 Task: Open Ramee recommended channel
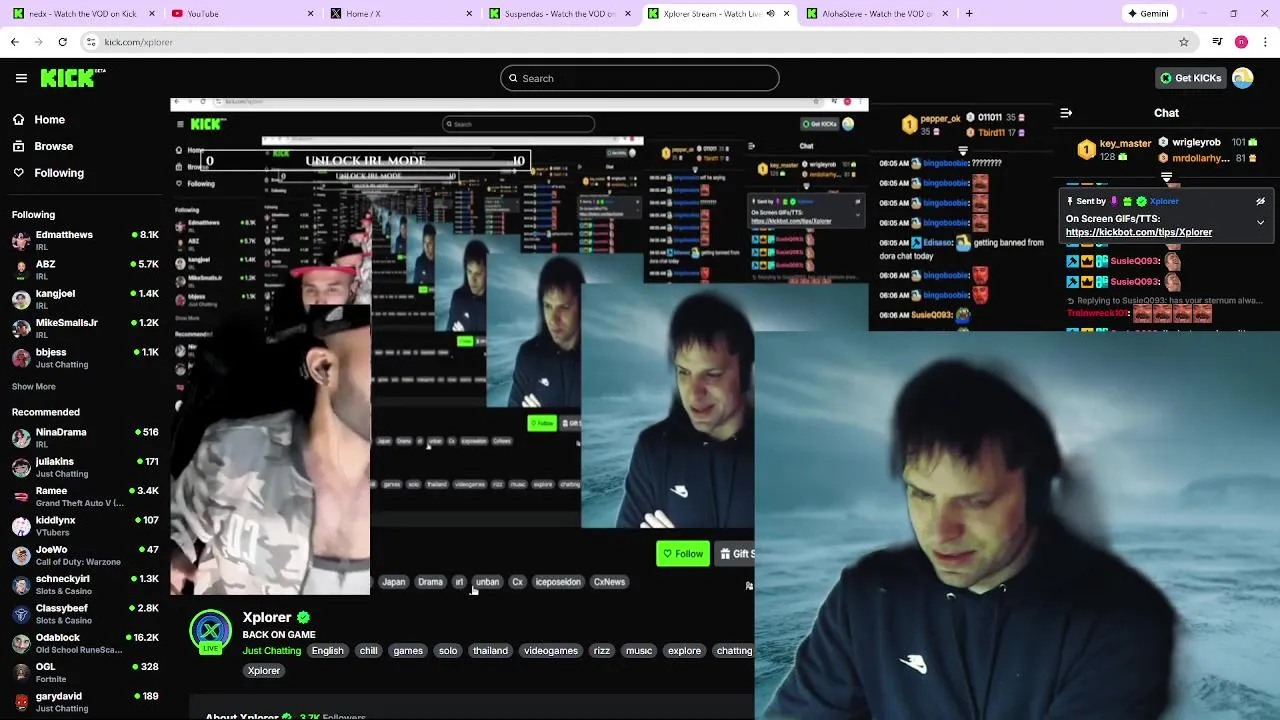click(85, 496)
